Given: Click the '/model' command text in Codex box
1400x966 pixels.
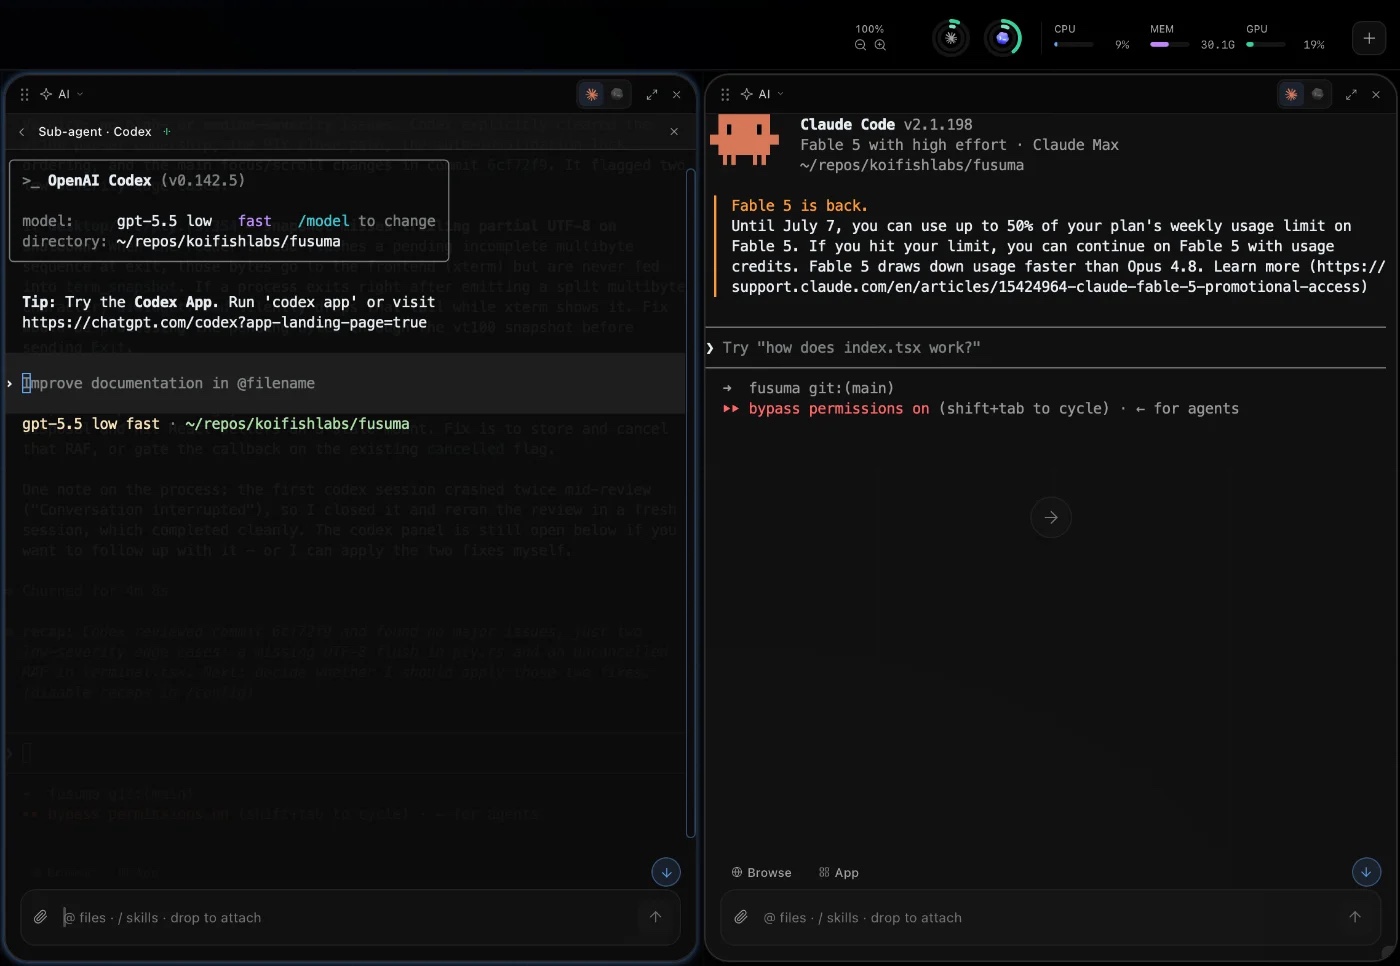Looking at the screenshot, I should click(x=324, y=221).
